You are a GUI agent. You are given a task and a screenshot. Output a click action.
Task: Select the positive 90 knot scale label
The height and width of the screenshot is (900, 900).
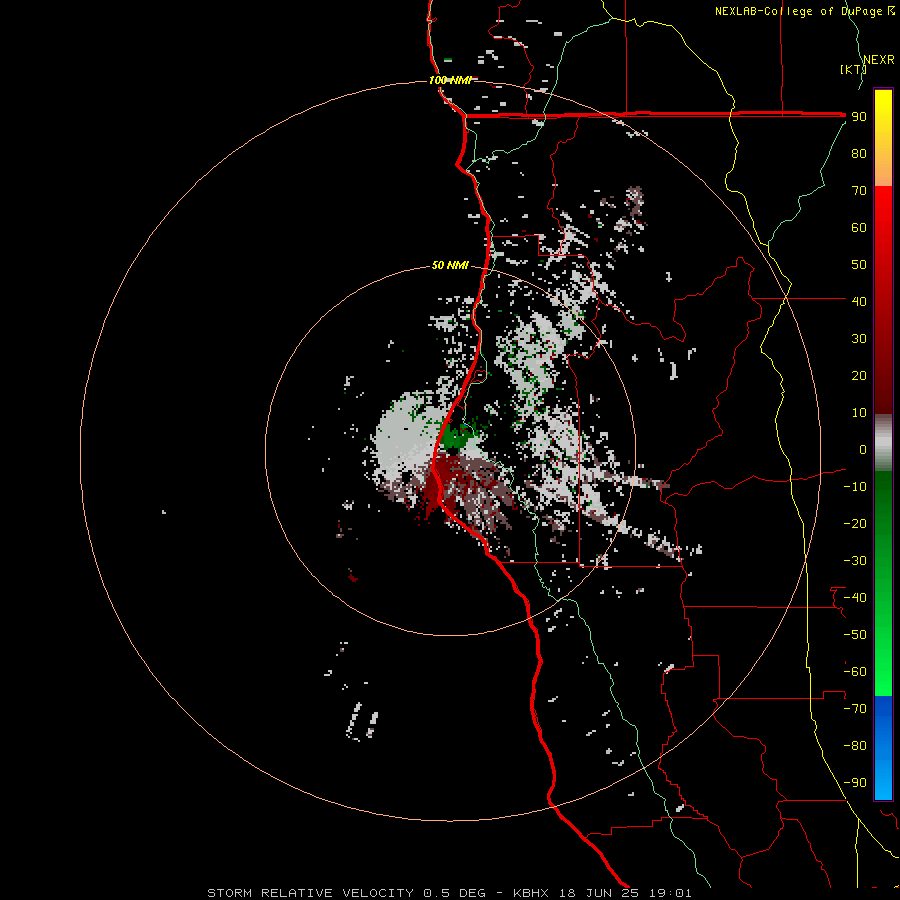click(859, 117)
